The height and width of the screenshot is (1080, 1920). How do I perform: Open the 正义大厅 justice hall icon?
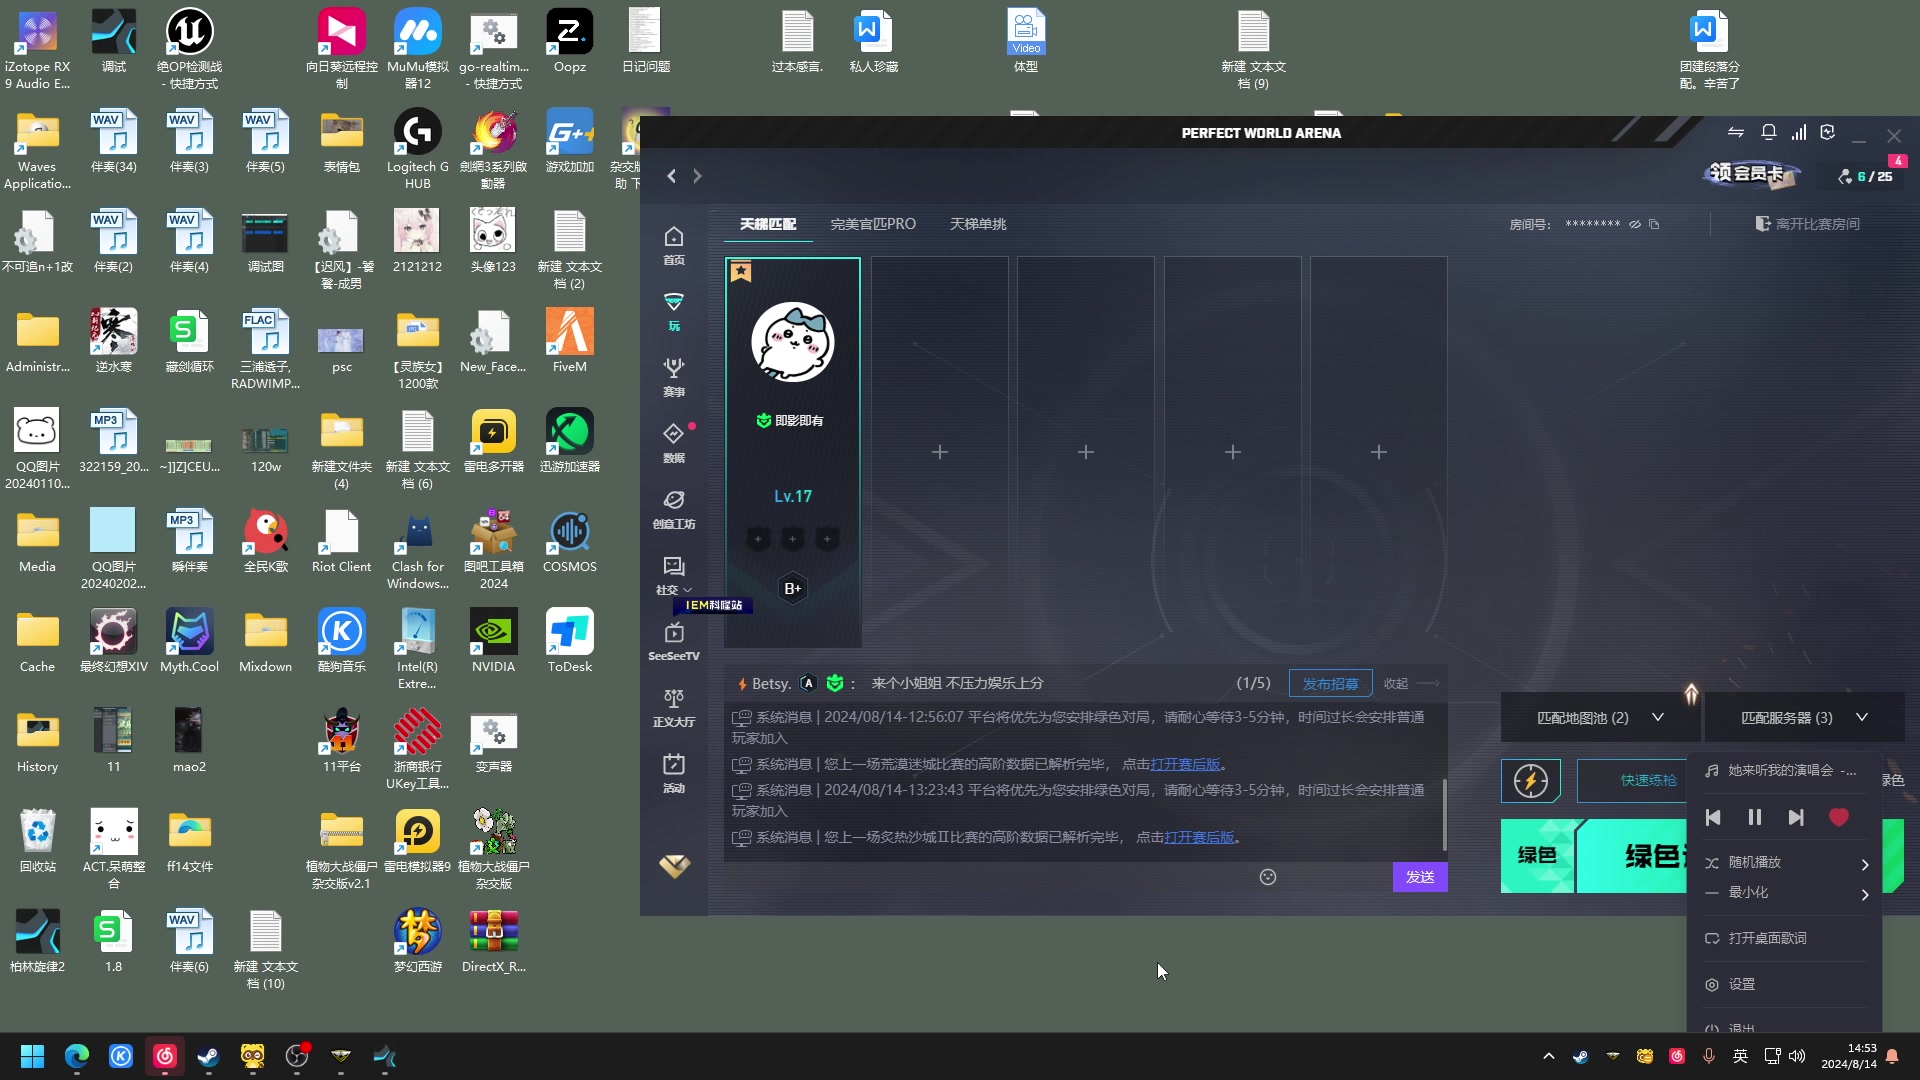click(674, 707)
